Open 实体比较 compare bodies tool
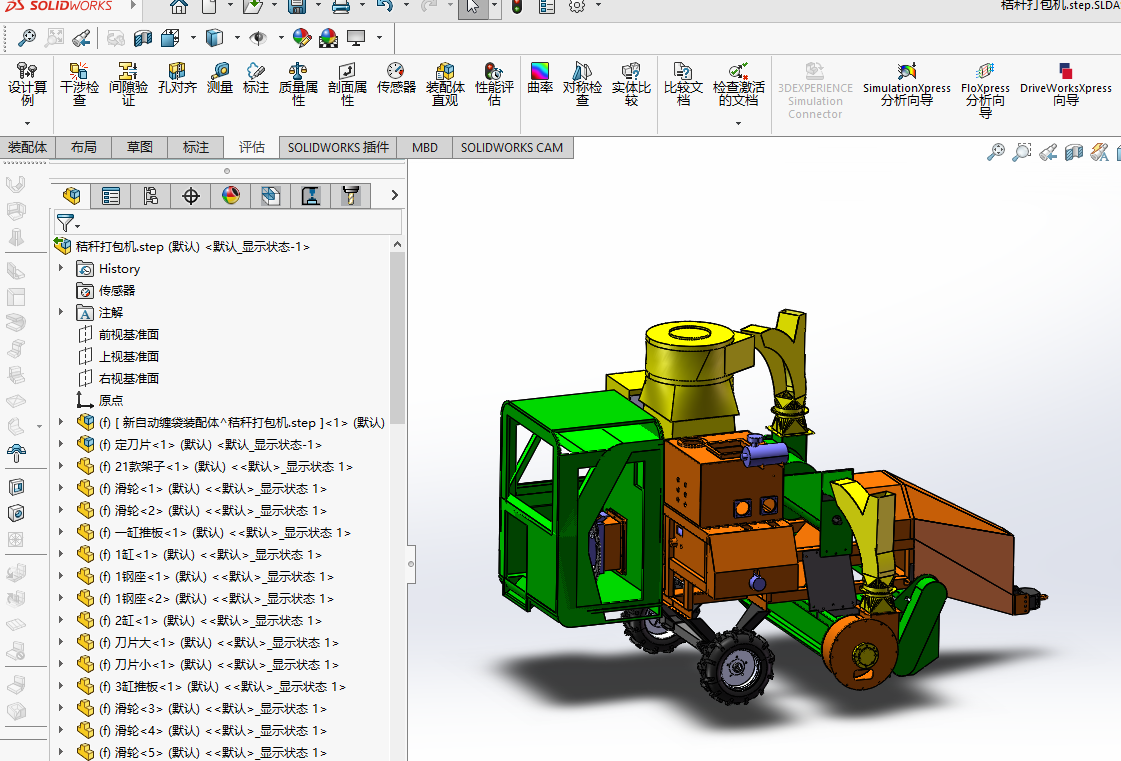The image size is (1121, 761). point(631,84)
